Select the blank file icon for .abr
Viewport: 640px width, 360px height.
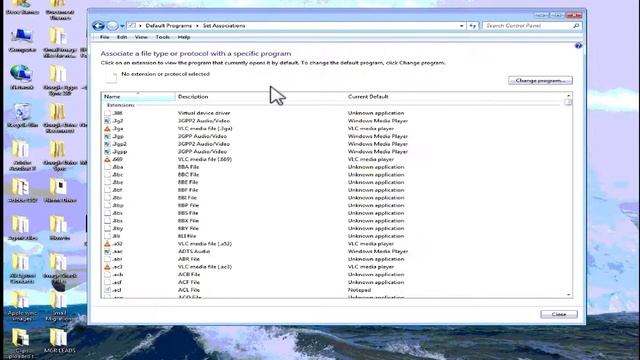(107, 259)
